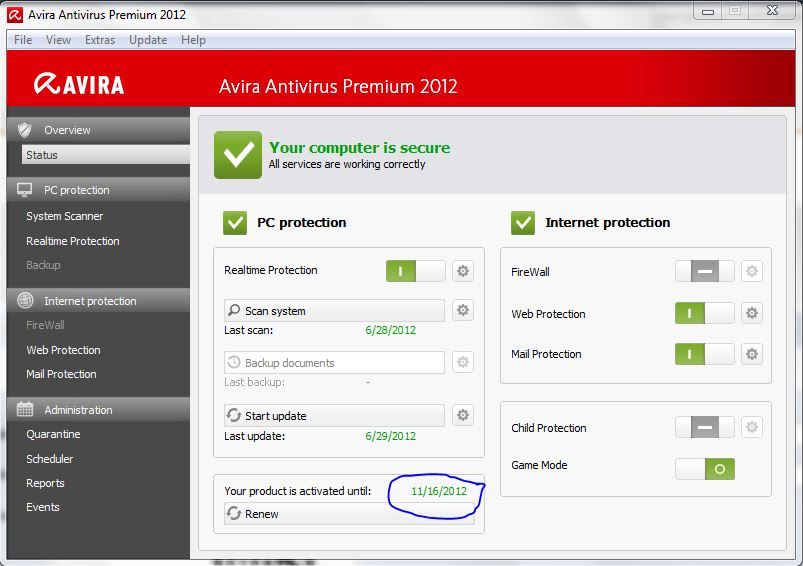Open the Help menu
The height and width of the screenshot is (566, 803).
click(x=193, y=40)
